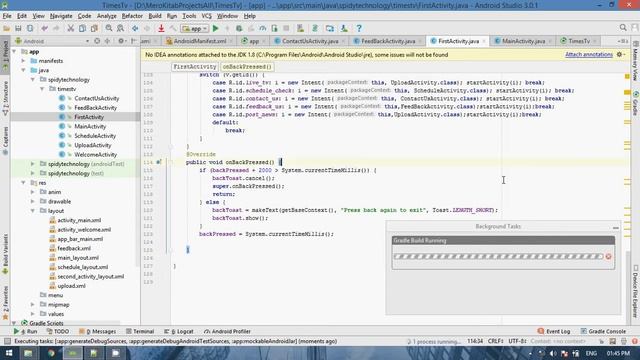Switch to the FeedBackActivity.java tab

388,41
